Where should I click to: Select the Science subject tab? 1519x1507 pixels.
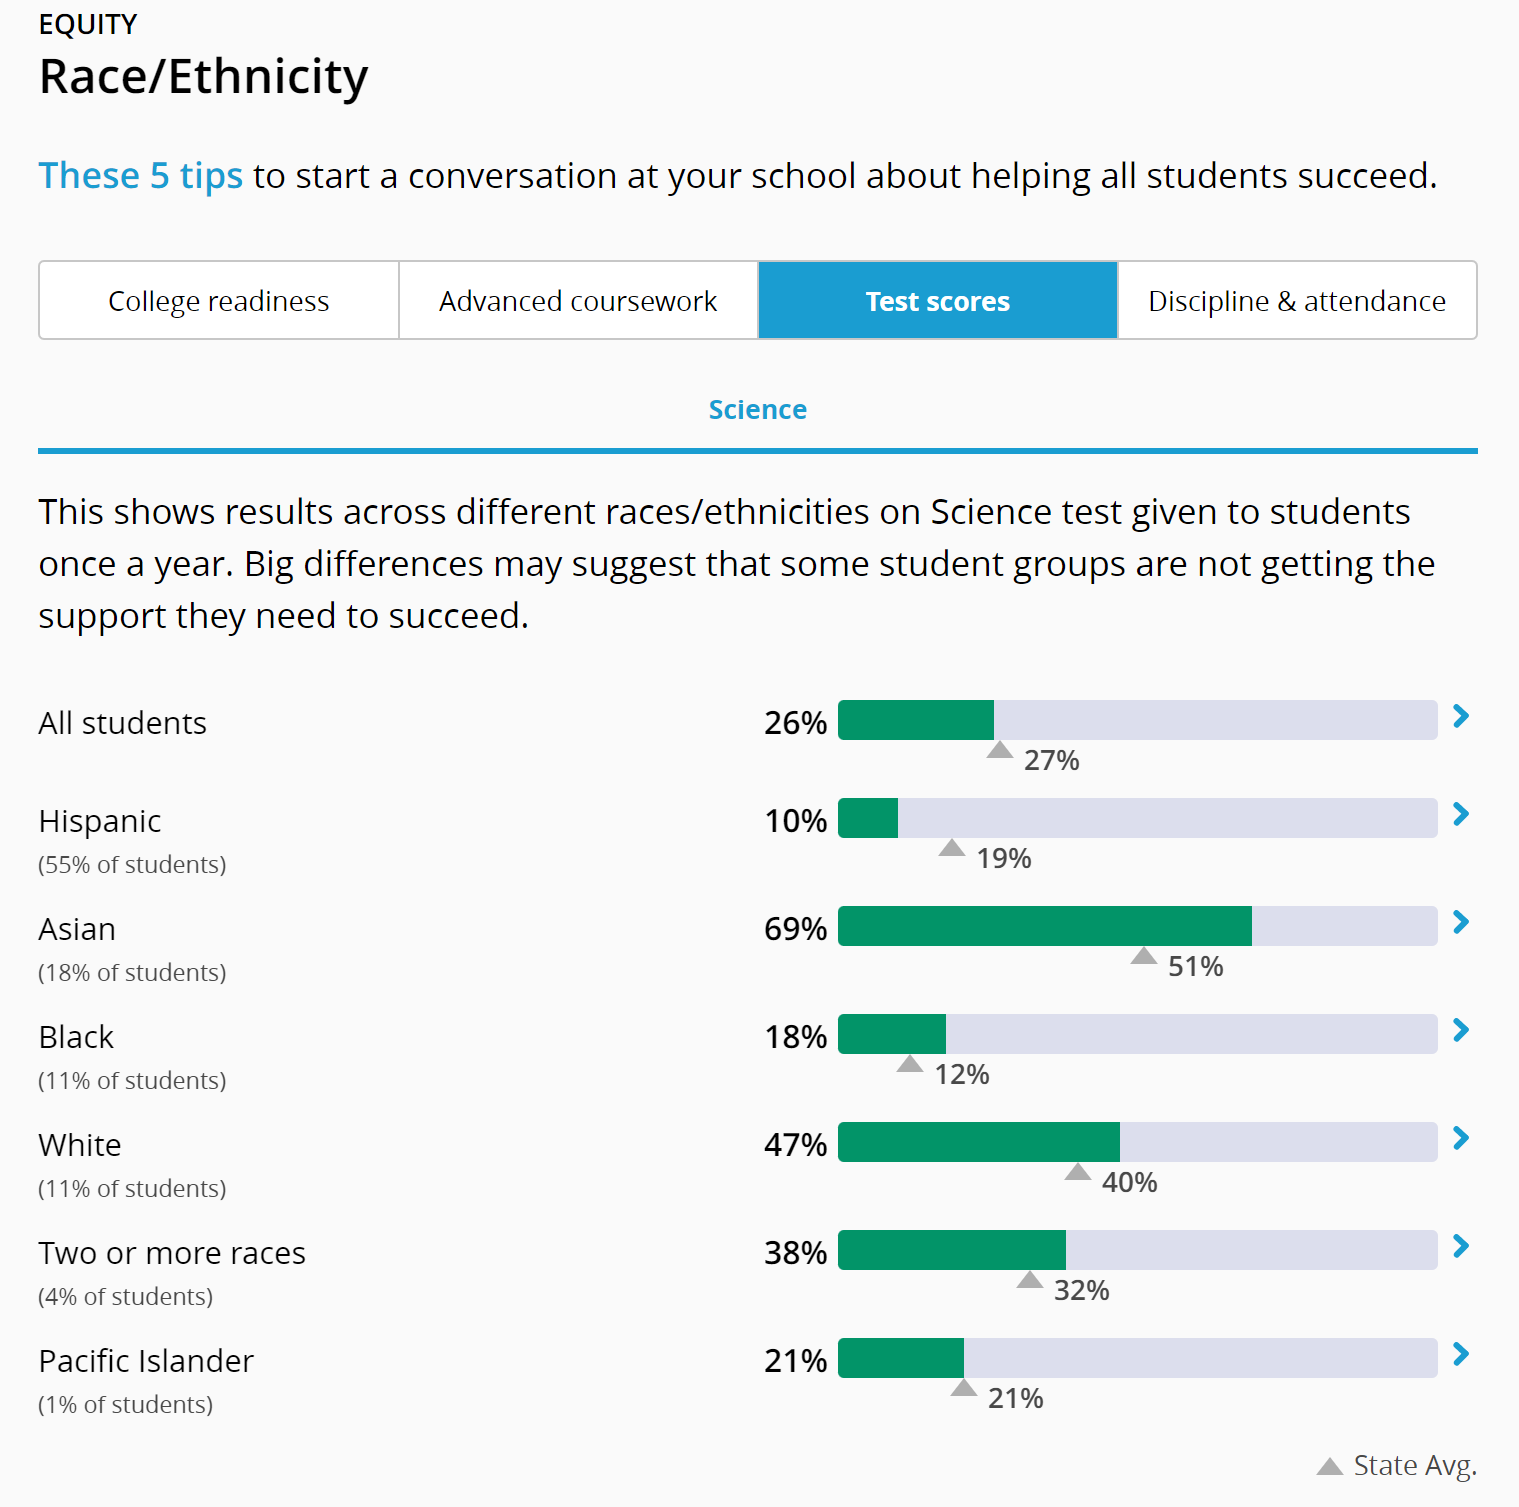757,410
